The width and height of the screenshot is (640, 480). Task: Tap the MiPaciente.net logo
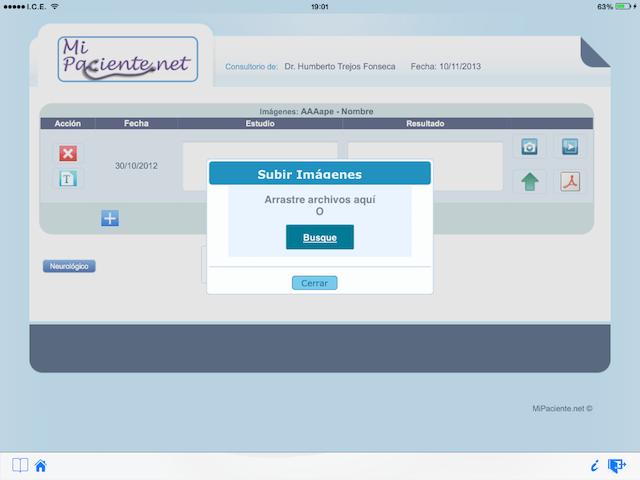point(128,56)
